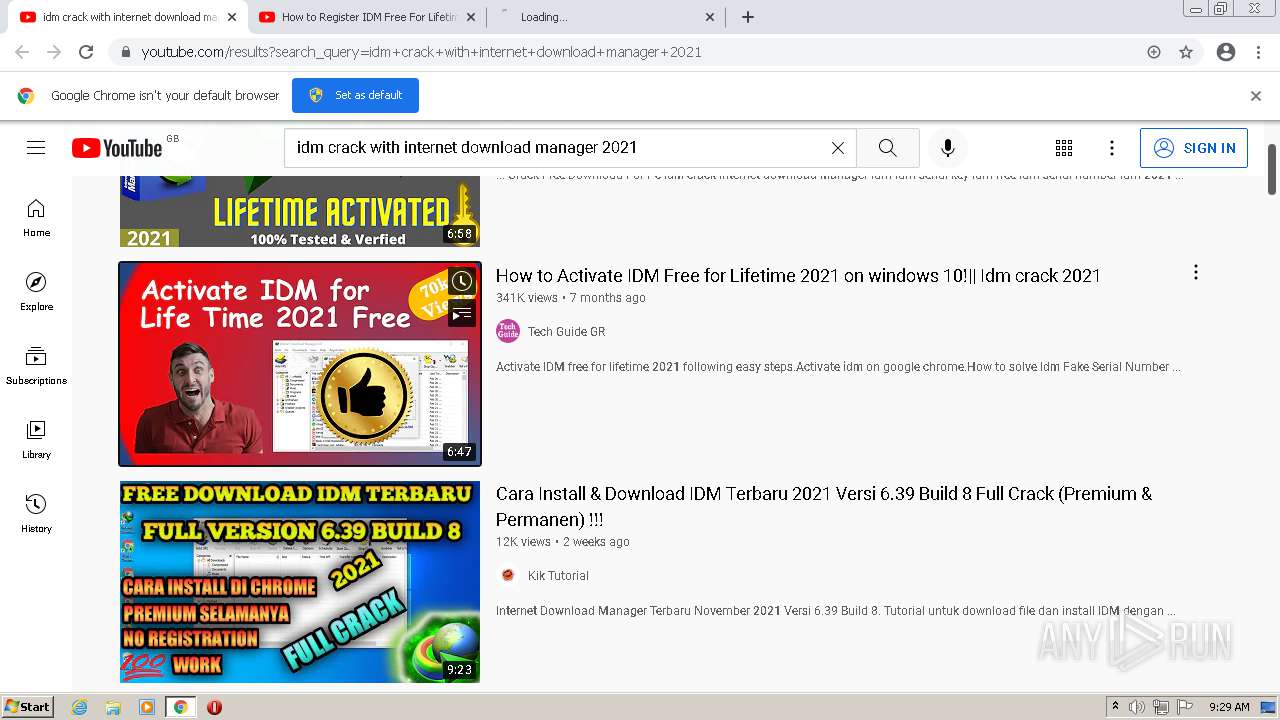Open the volume tray icon

[x=1137, y=707]
